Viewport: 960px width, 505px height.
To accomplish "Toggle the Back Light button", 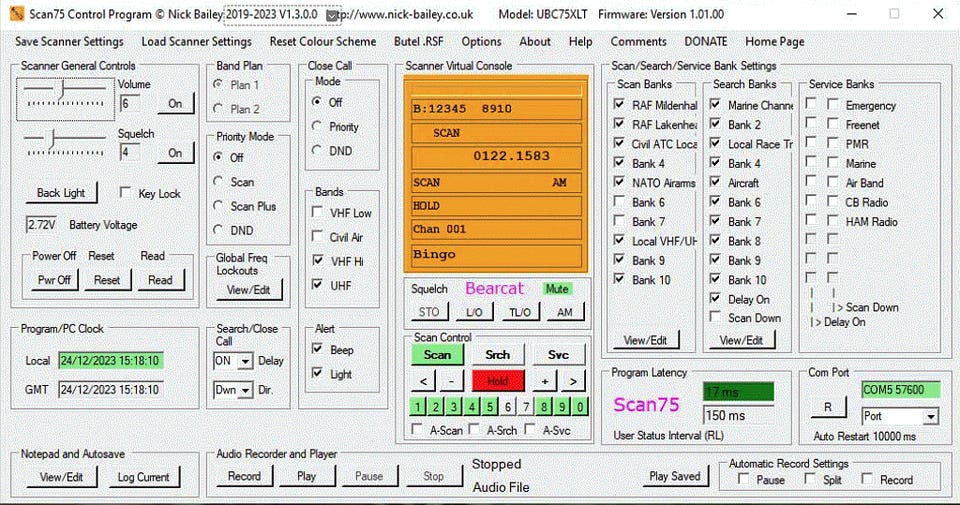I will 61,193.
